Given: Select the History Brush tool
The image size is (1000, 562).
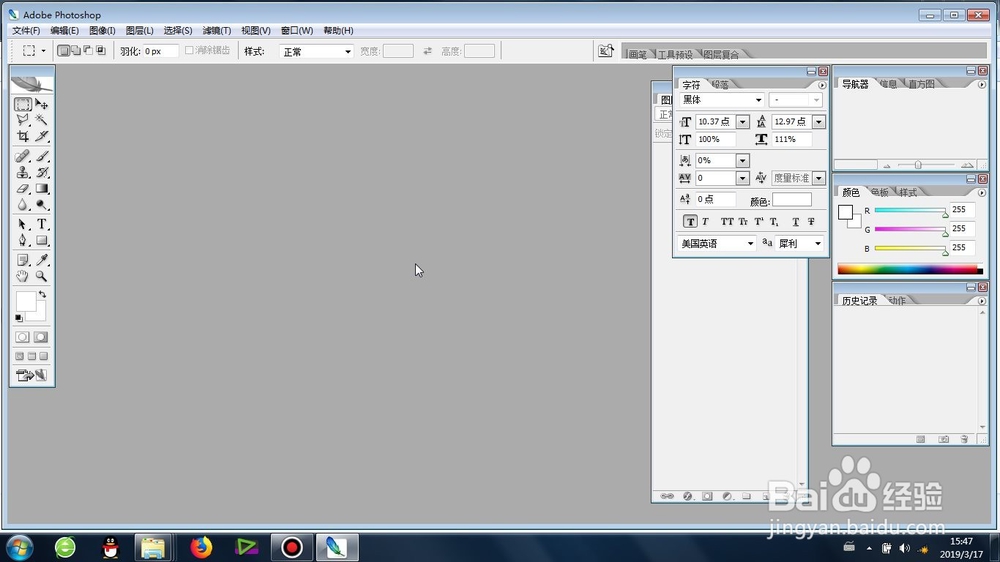Looking at the screenshot, I should tap(41, 172).
